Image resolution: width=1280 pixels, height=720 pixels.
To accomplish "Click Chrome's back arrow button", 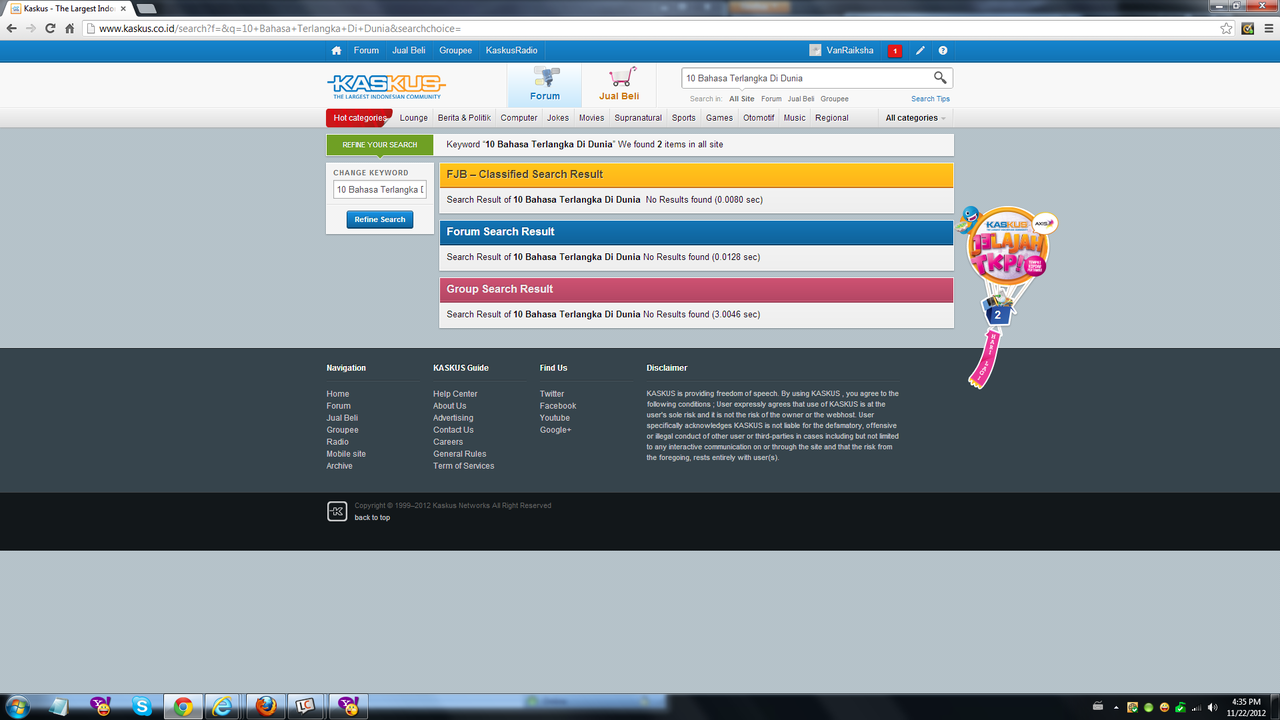I will (x=11, y=28).
